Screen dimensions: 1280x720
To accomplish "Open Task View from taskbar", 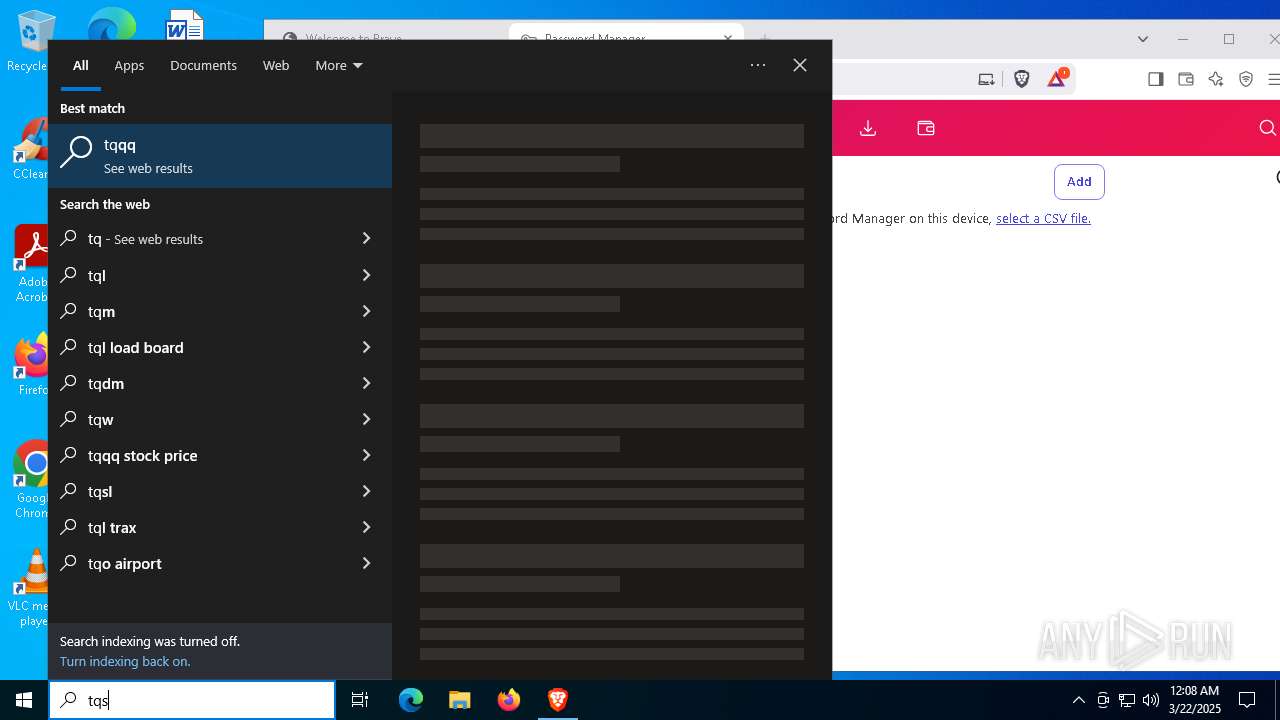I will (x=360, y=700).
